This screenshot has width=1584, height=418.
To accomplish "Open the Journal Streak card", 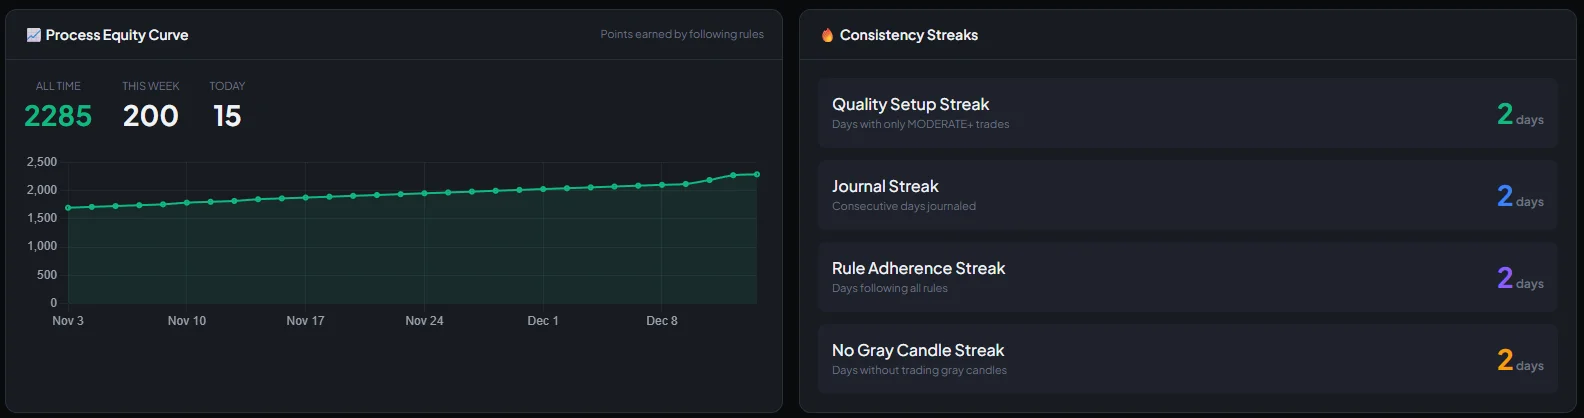I will [1187, 195].
